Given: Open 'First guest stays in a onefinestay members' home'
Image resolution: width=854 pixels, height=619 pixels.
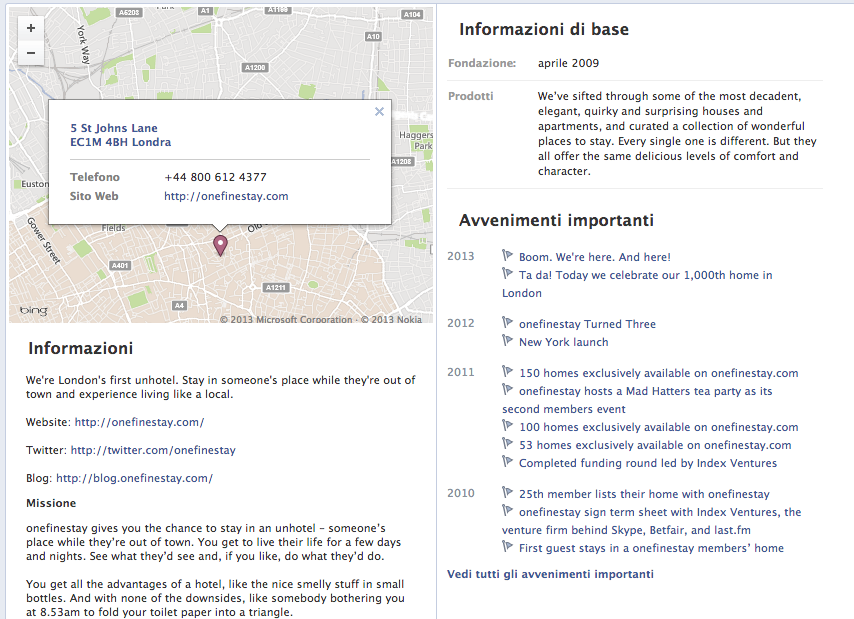Looking at the screenshot, I should pyautogui.click(x=651, y=548).
